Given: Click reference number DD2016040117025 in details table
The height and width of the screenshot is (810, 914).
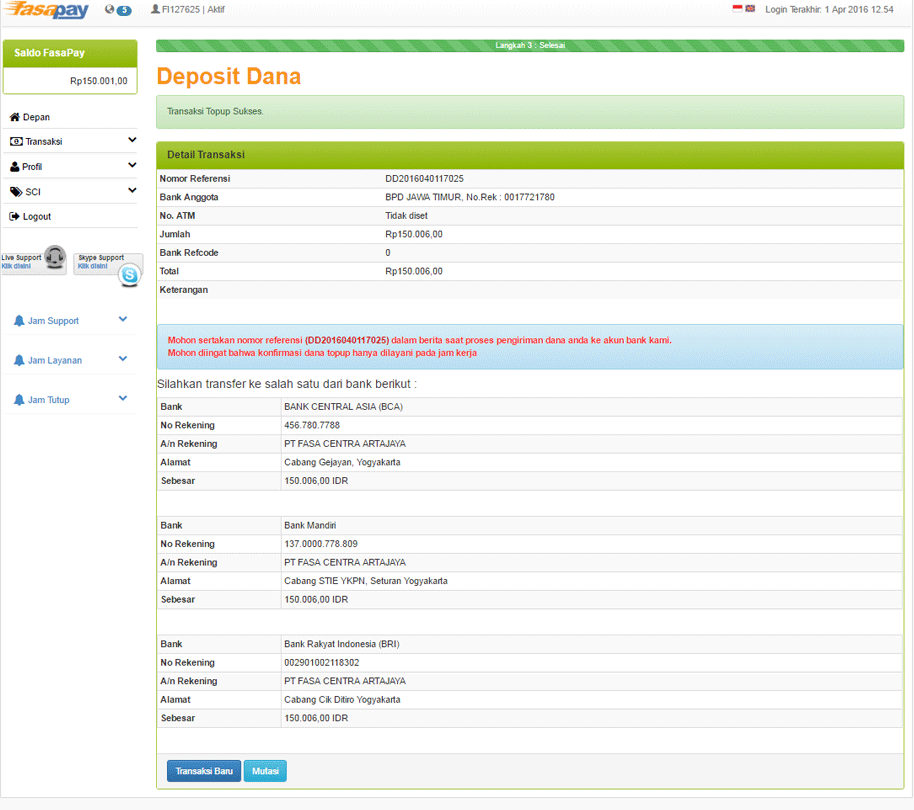Looking at the screenshot, I should tap(424, 179).
